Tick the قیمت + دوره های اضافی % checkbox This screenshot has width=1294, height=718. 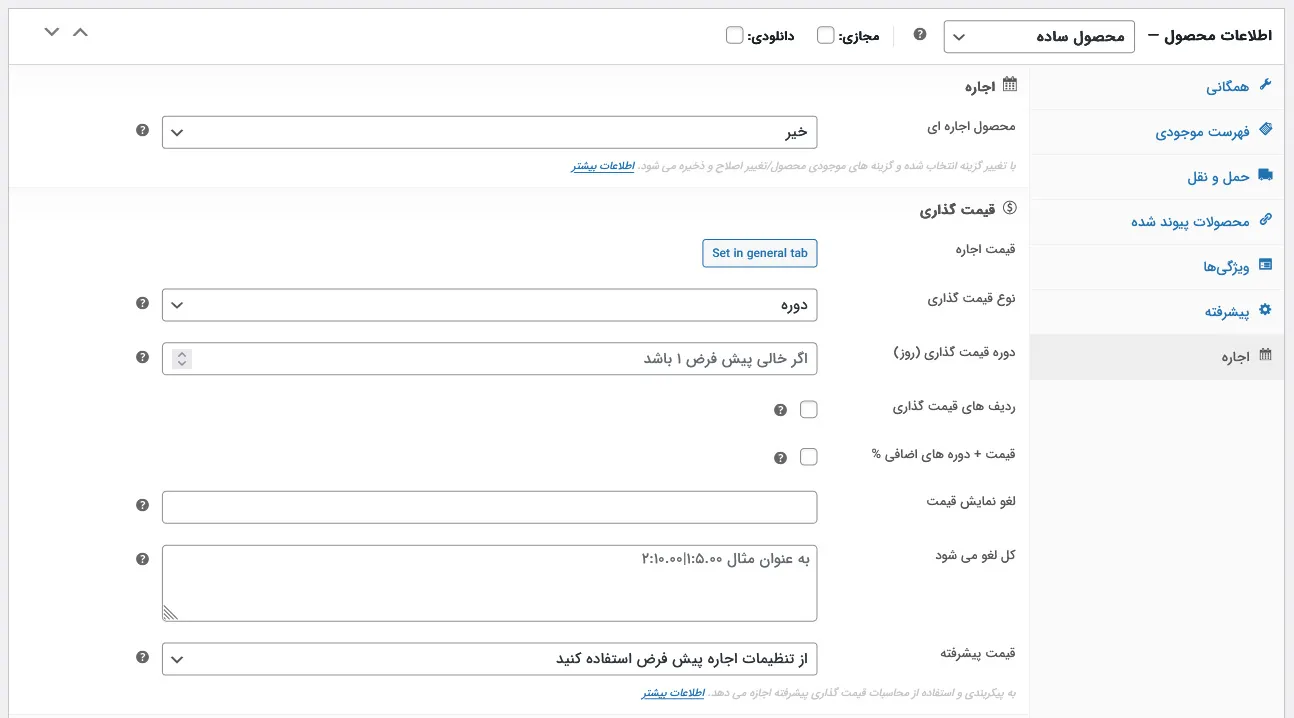point(809,457)
